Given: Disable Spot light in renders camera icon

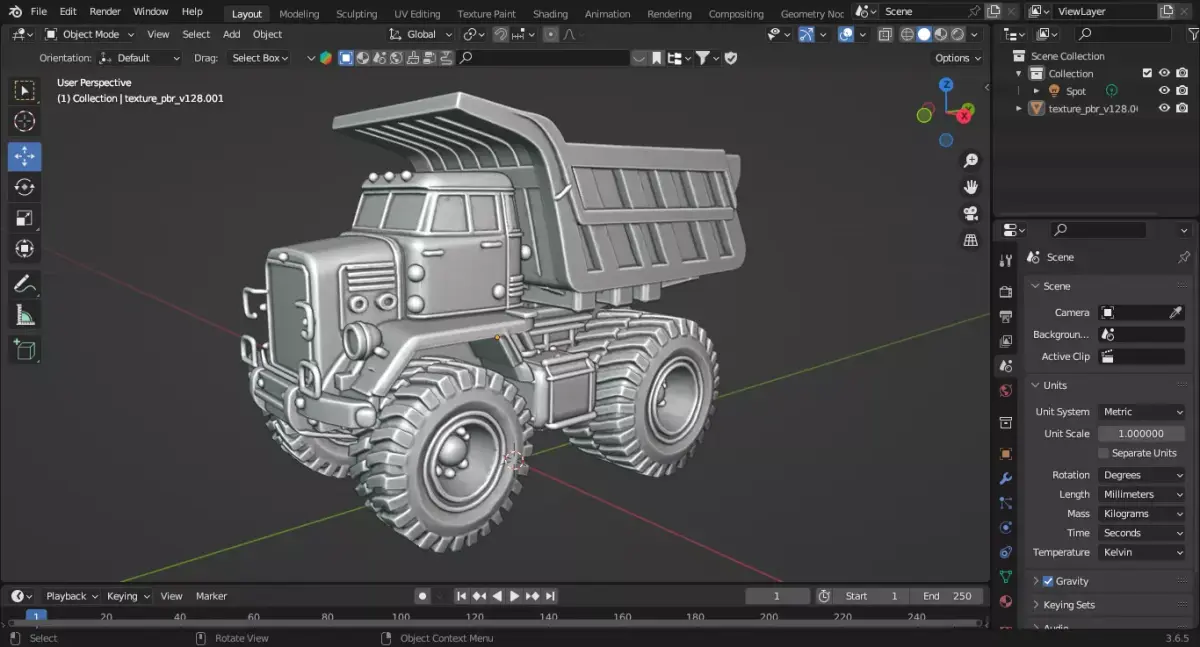Looking at the screenshot, I should pyautogui.click(x=1182, y=91).
